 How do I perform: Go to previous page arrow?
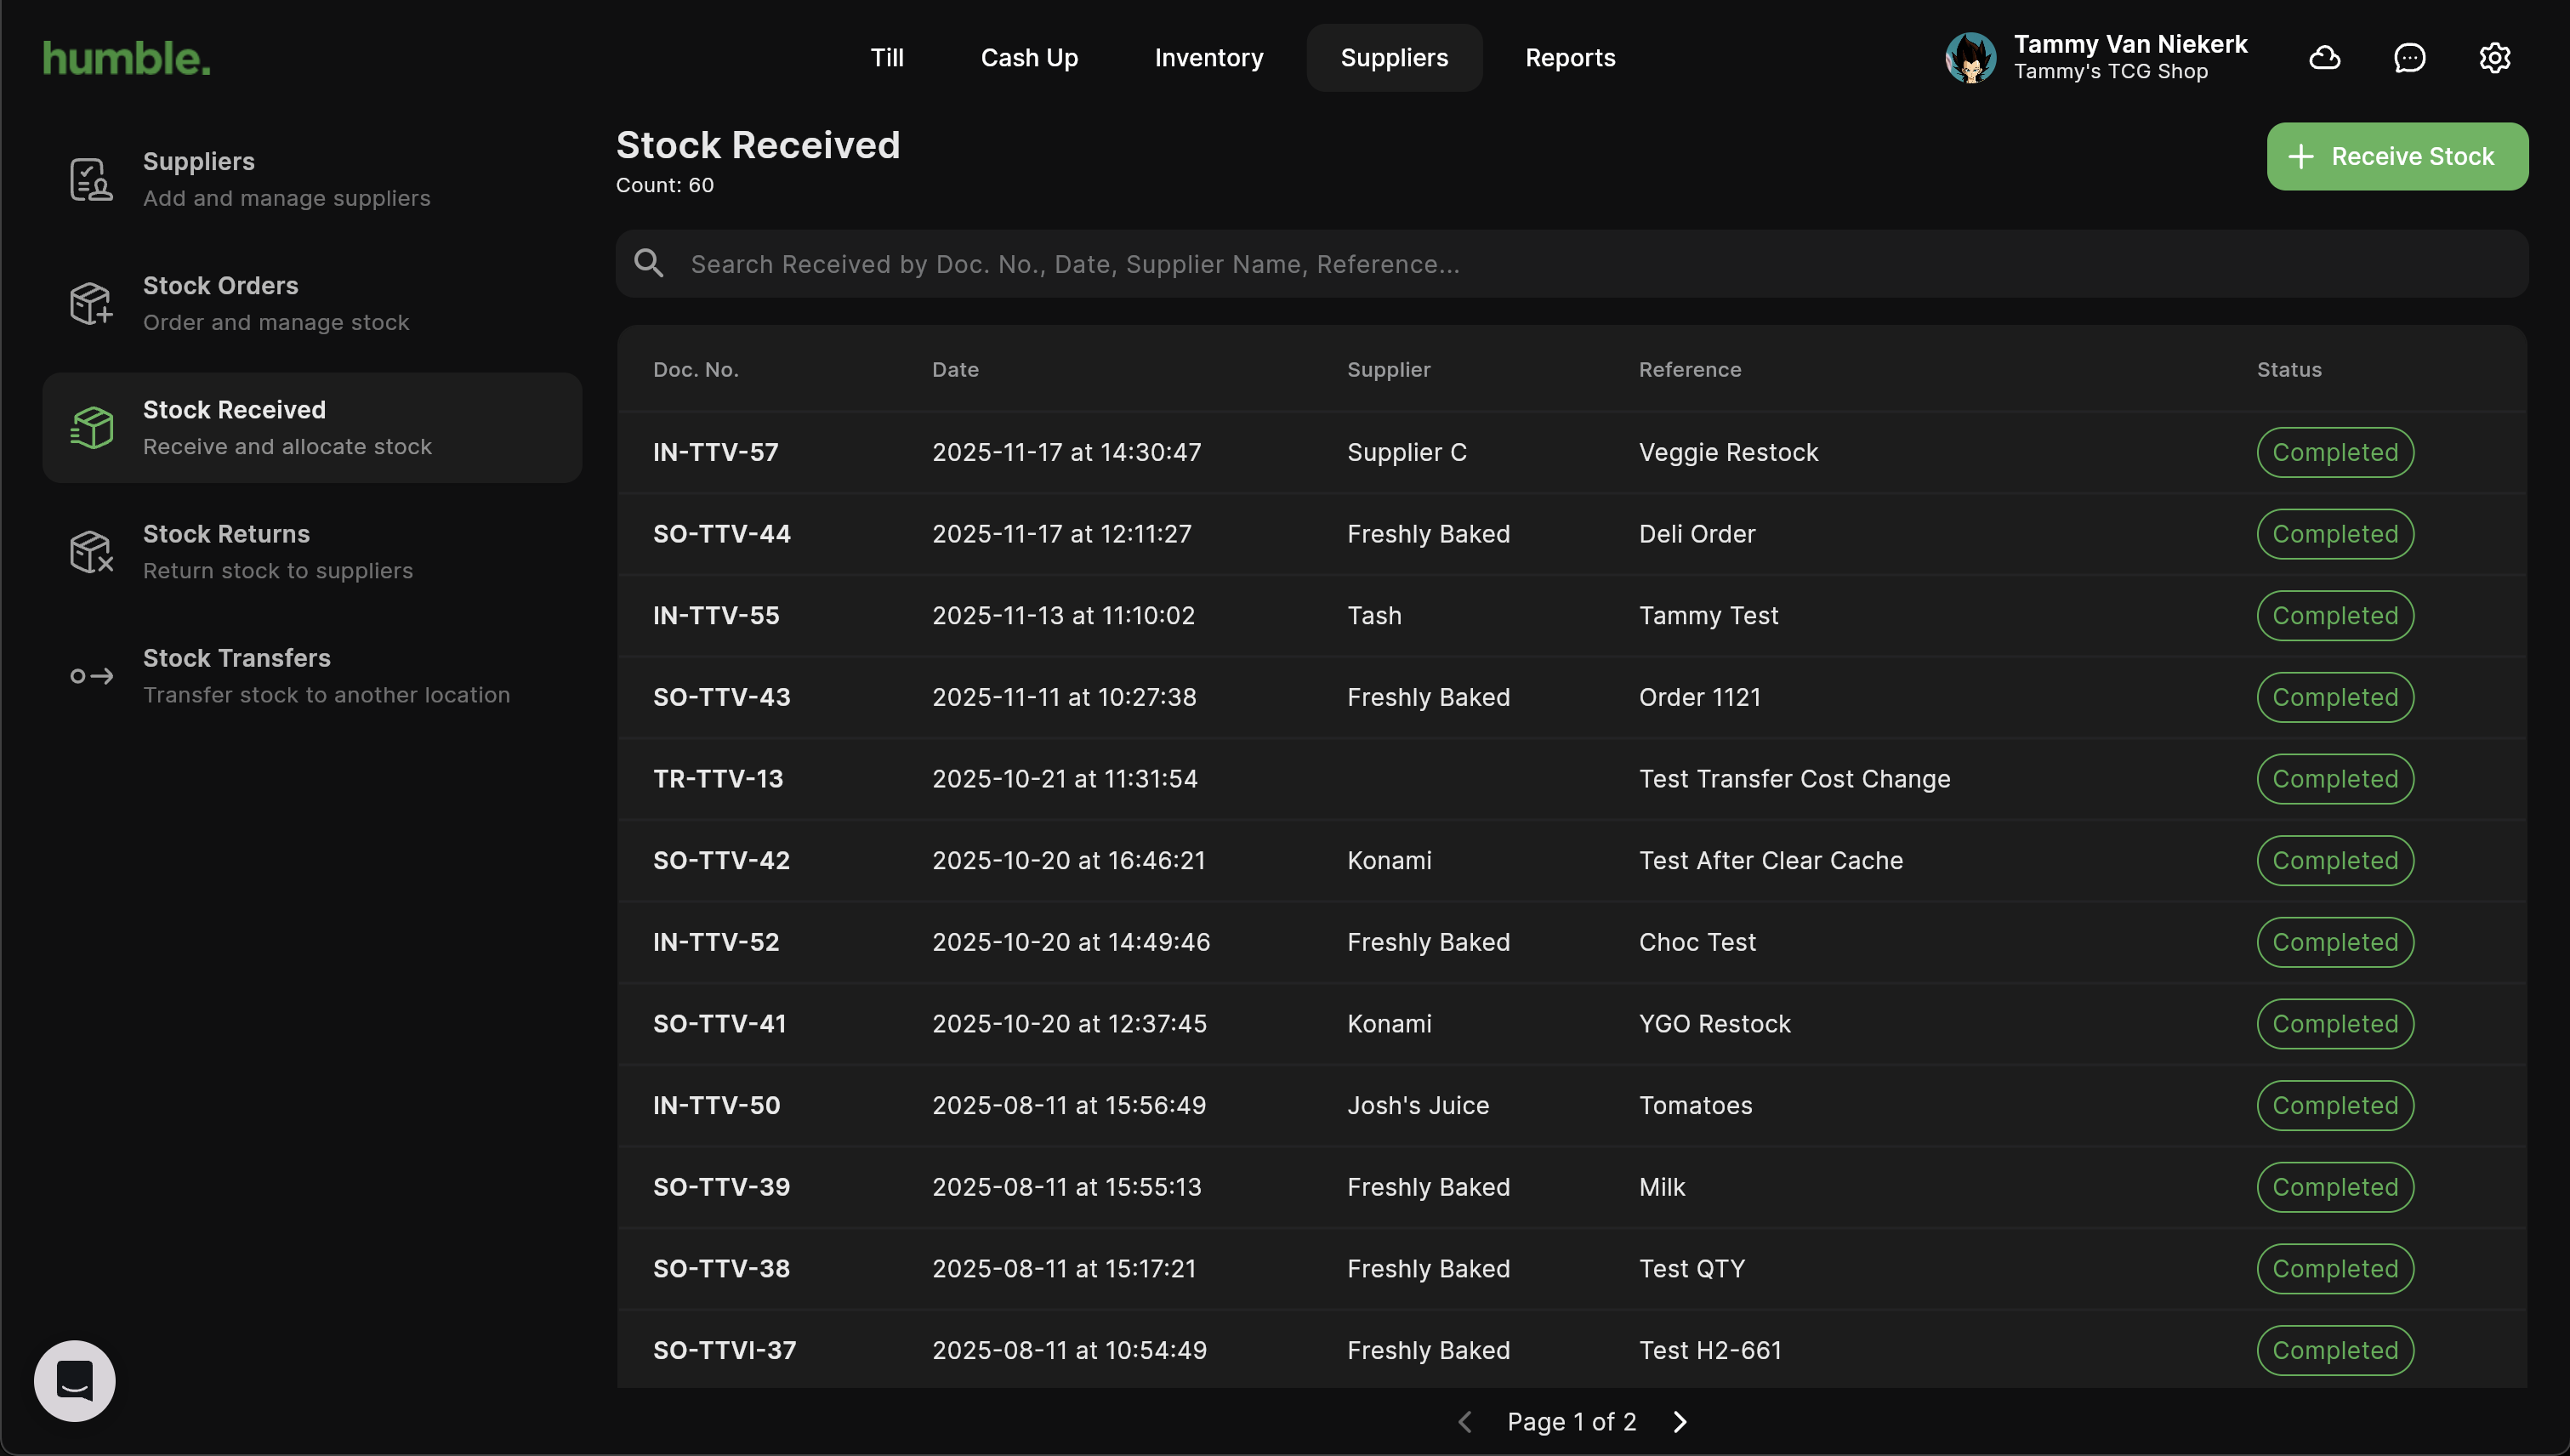1465,1421
